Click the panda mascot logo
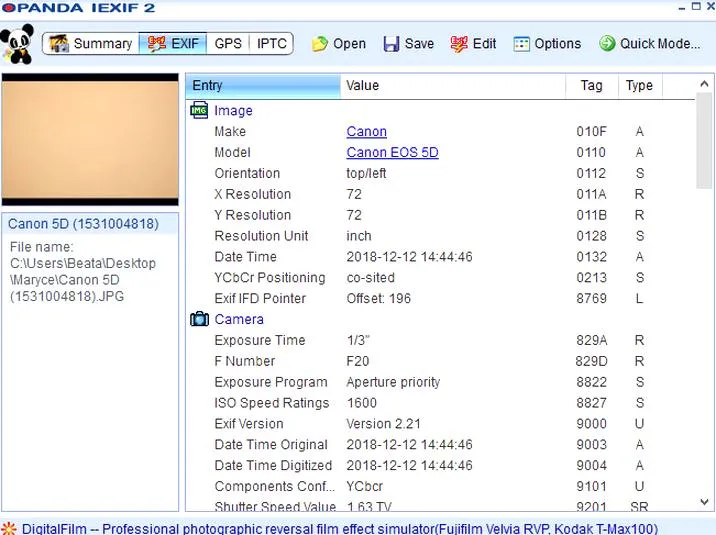The image size is (716, 535). 17,44
